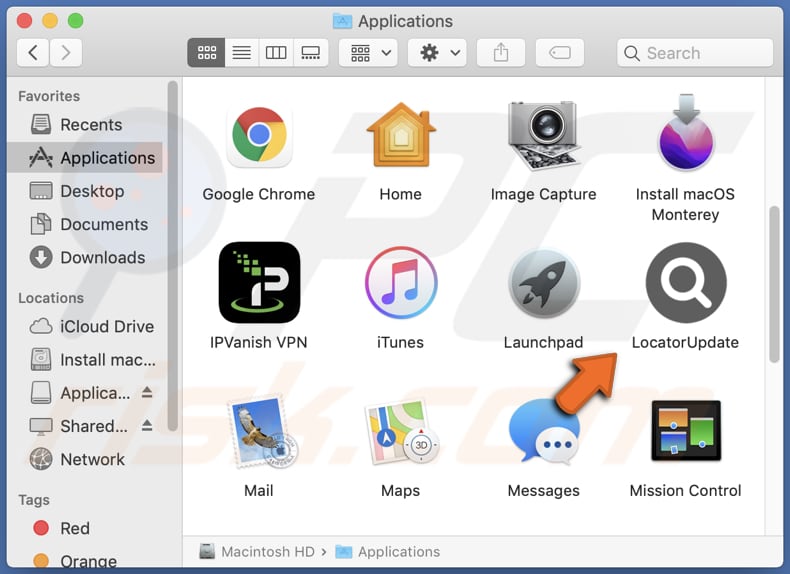Open iCloud Drive in the sidebar
Viewport: 790px width, 574px height.
(x=85, y=327)
